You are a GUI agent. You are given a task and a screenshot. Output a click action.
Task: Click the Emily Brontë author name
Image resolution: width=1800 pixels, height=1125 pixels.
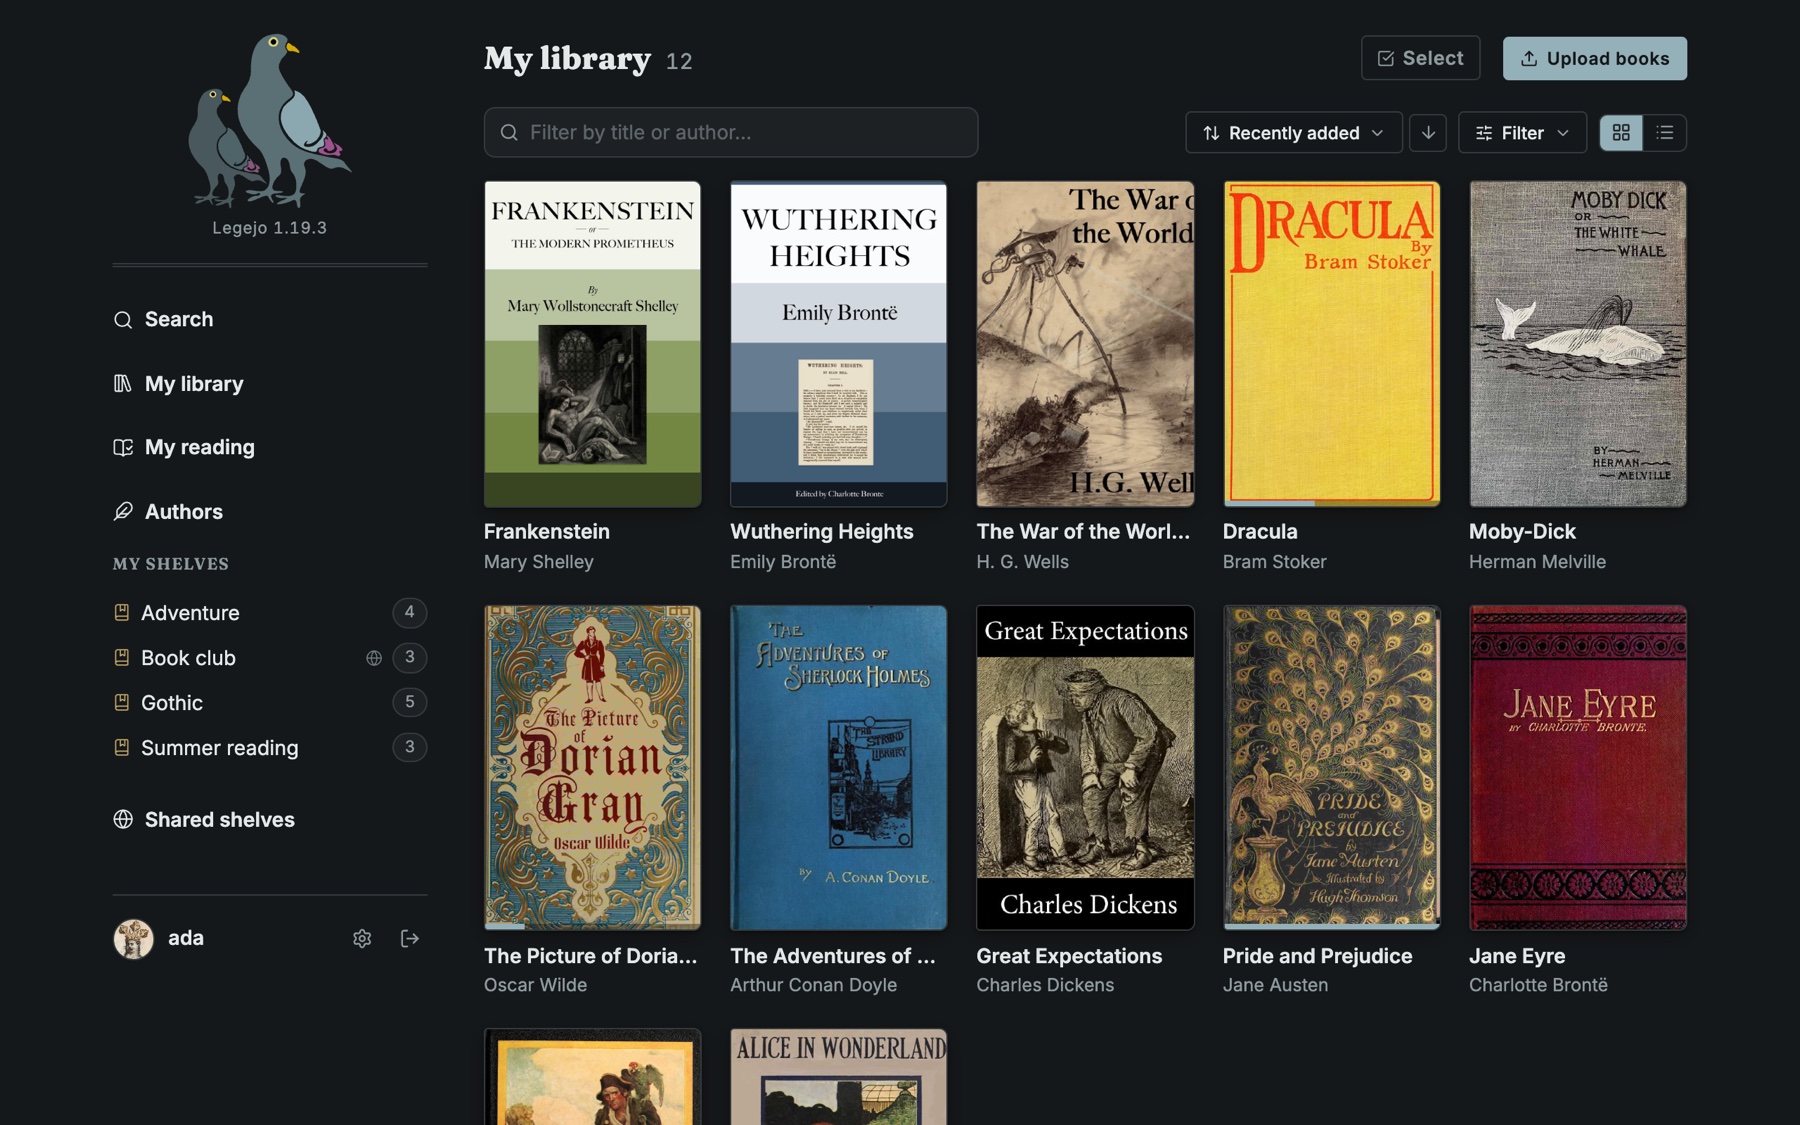click(783, 562)
